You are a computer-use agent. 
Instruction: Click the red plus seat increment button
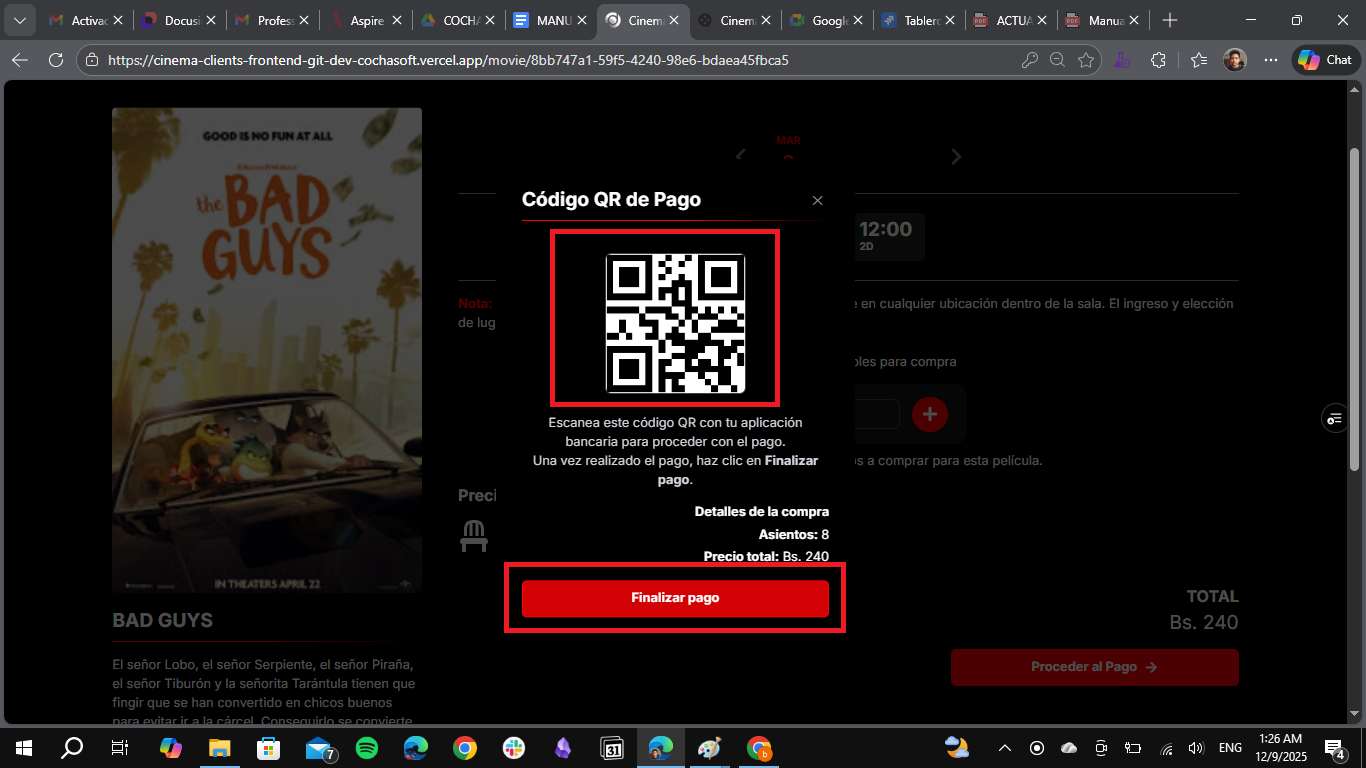pos(929,414)
